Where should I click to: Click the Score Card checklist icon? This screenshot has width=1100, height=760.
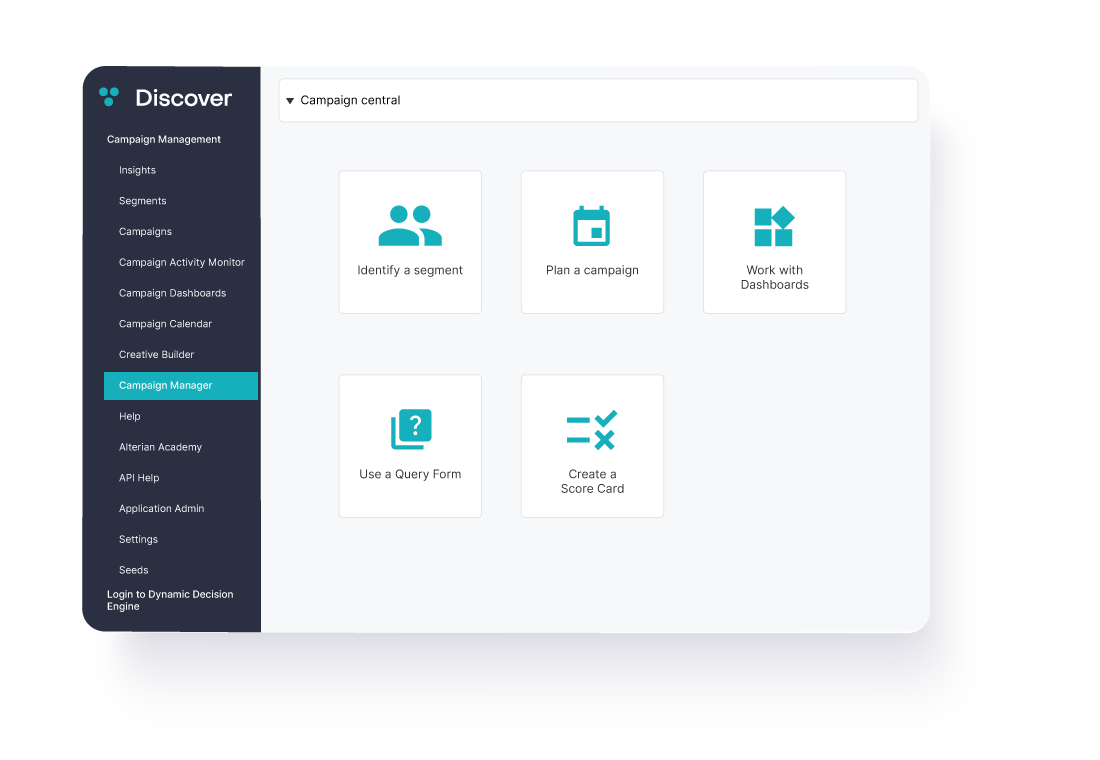pos(591,430)
